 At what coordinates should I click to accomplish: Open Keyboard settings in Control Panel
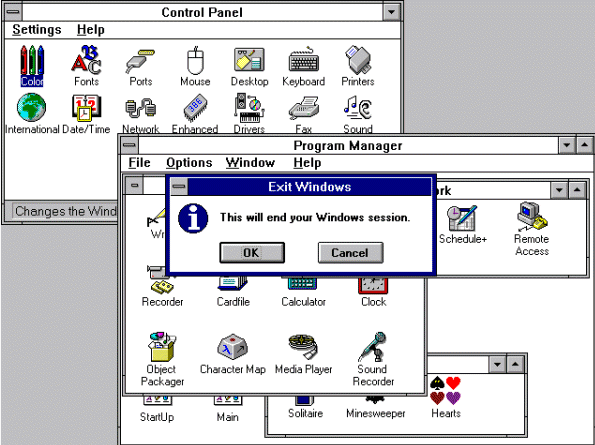(x=304, y=65)
